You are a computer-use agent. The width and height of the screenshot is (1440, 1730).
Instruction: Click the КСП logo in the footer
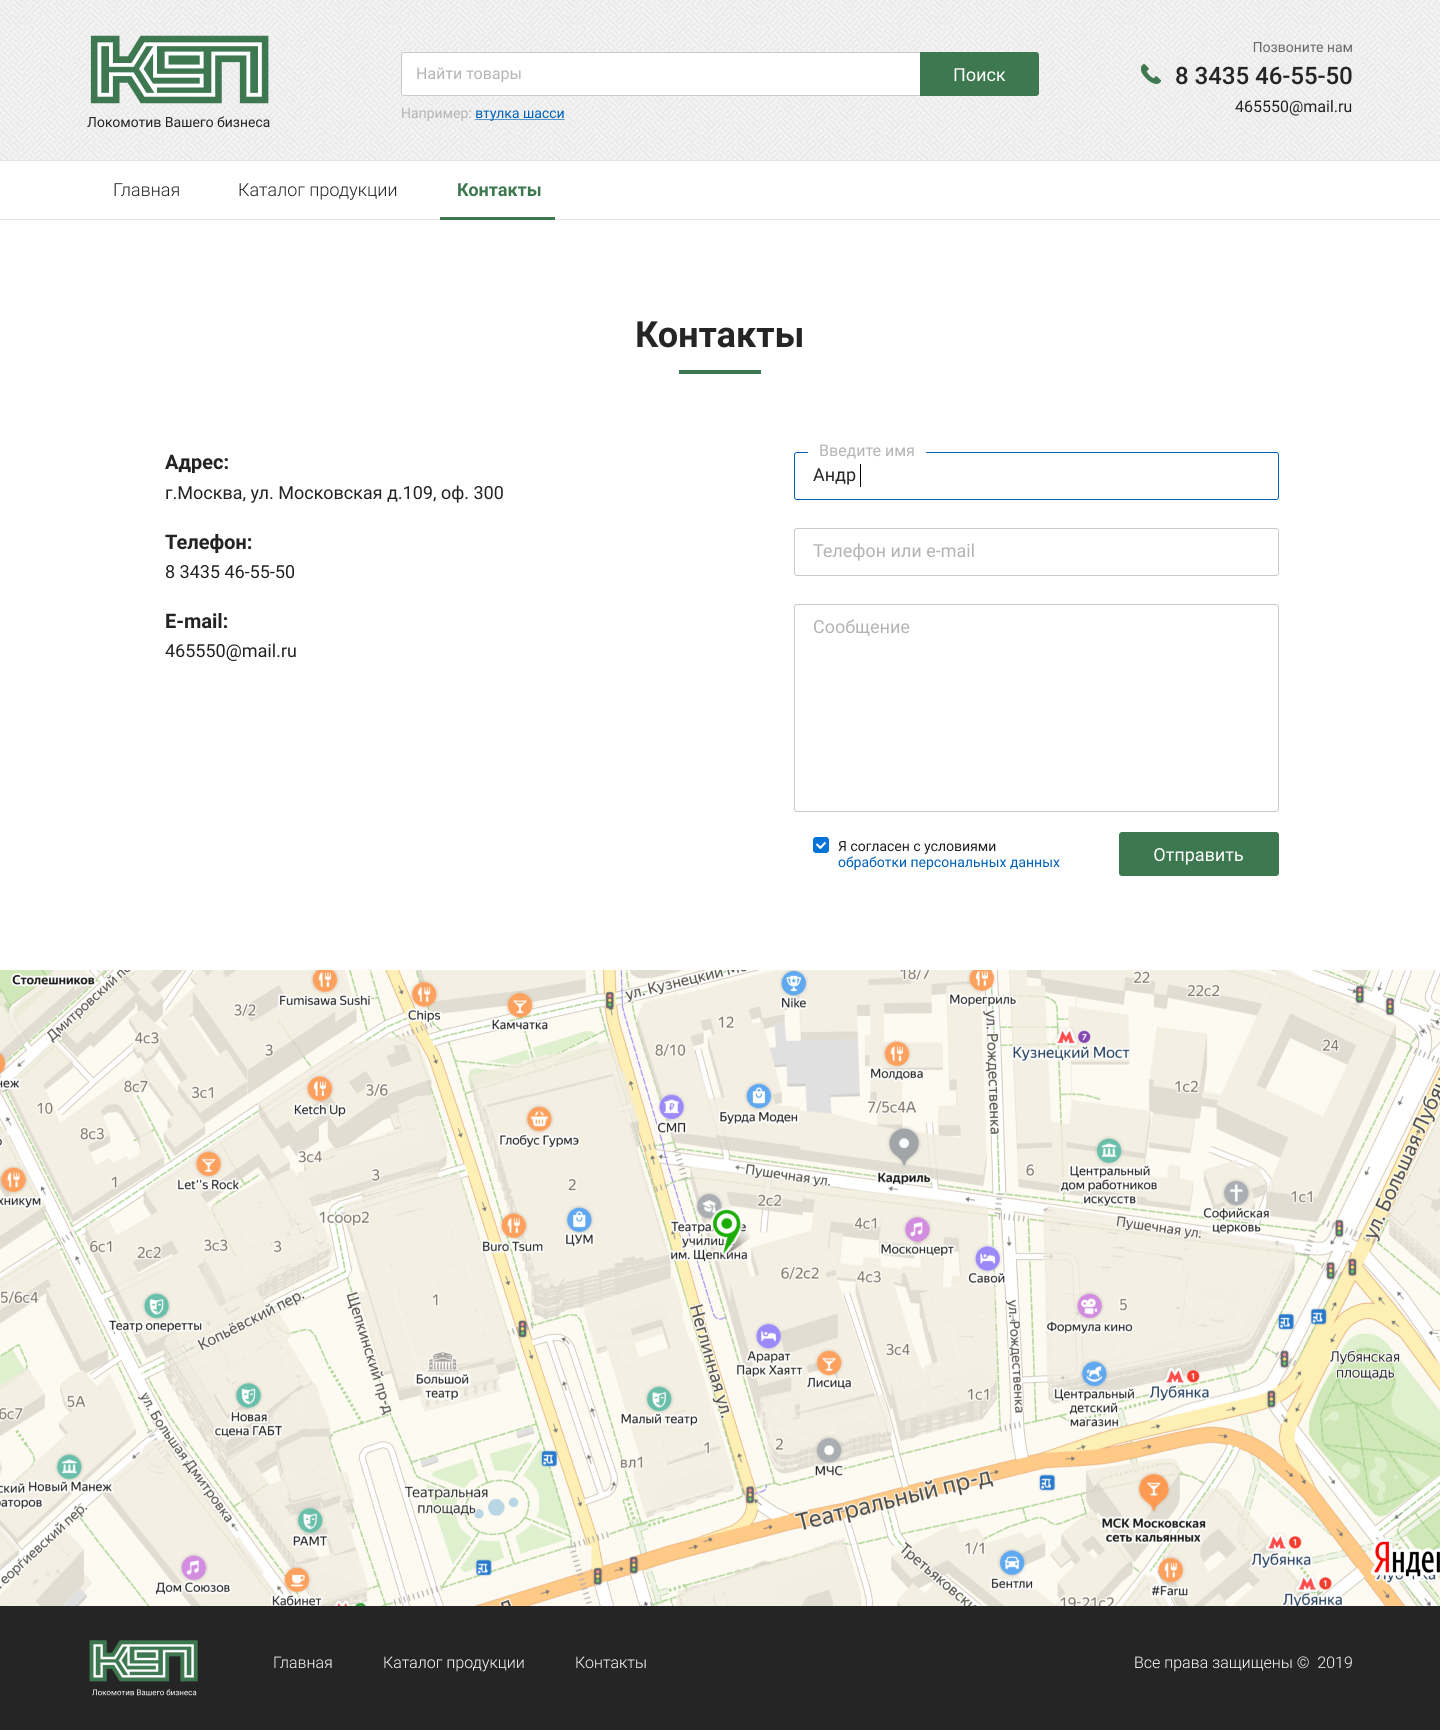(x=144, y=1668)
